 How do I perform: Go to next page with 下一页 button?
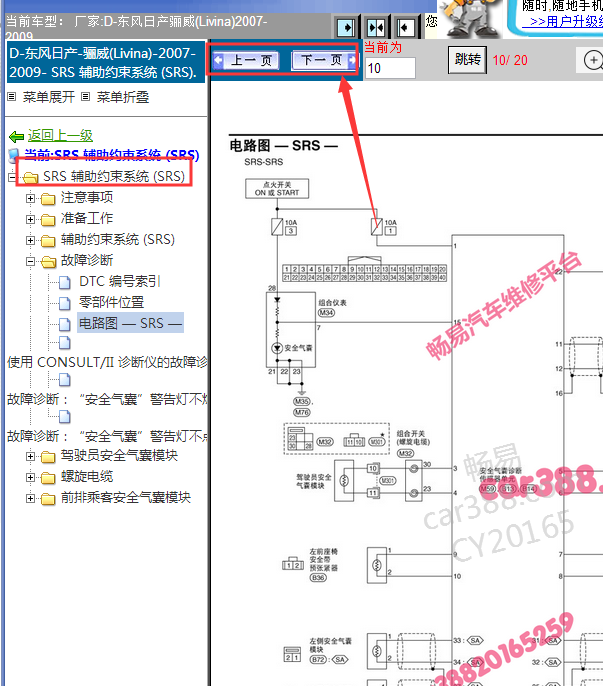(x=324, y=60)
